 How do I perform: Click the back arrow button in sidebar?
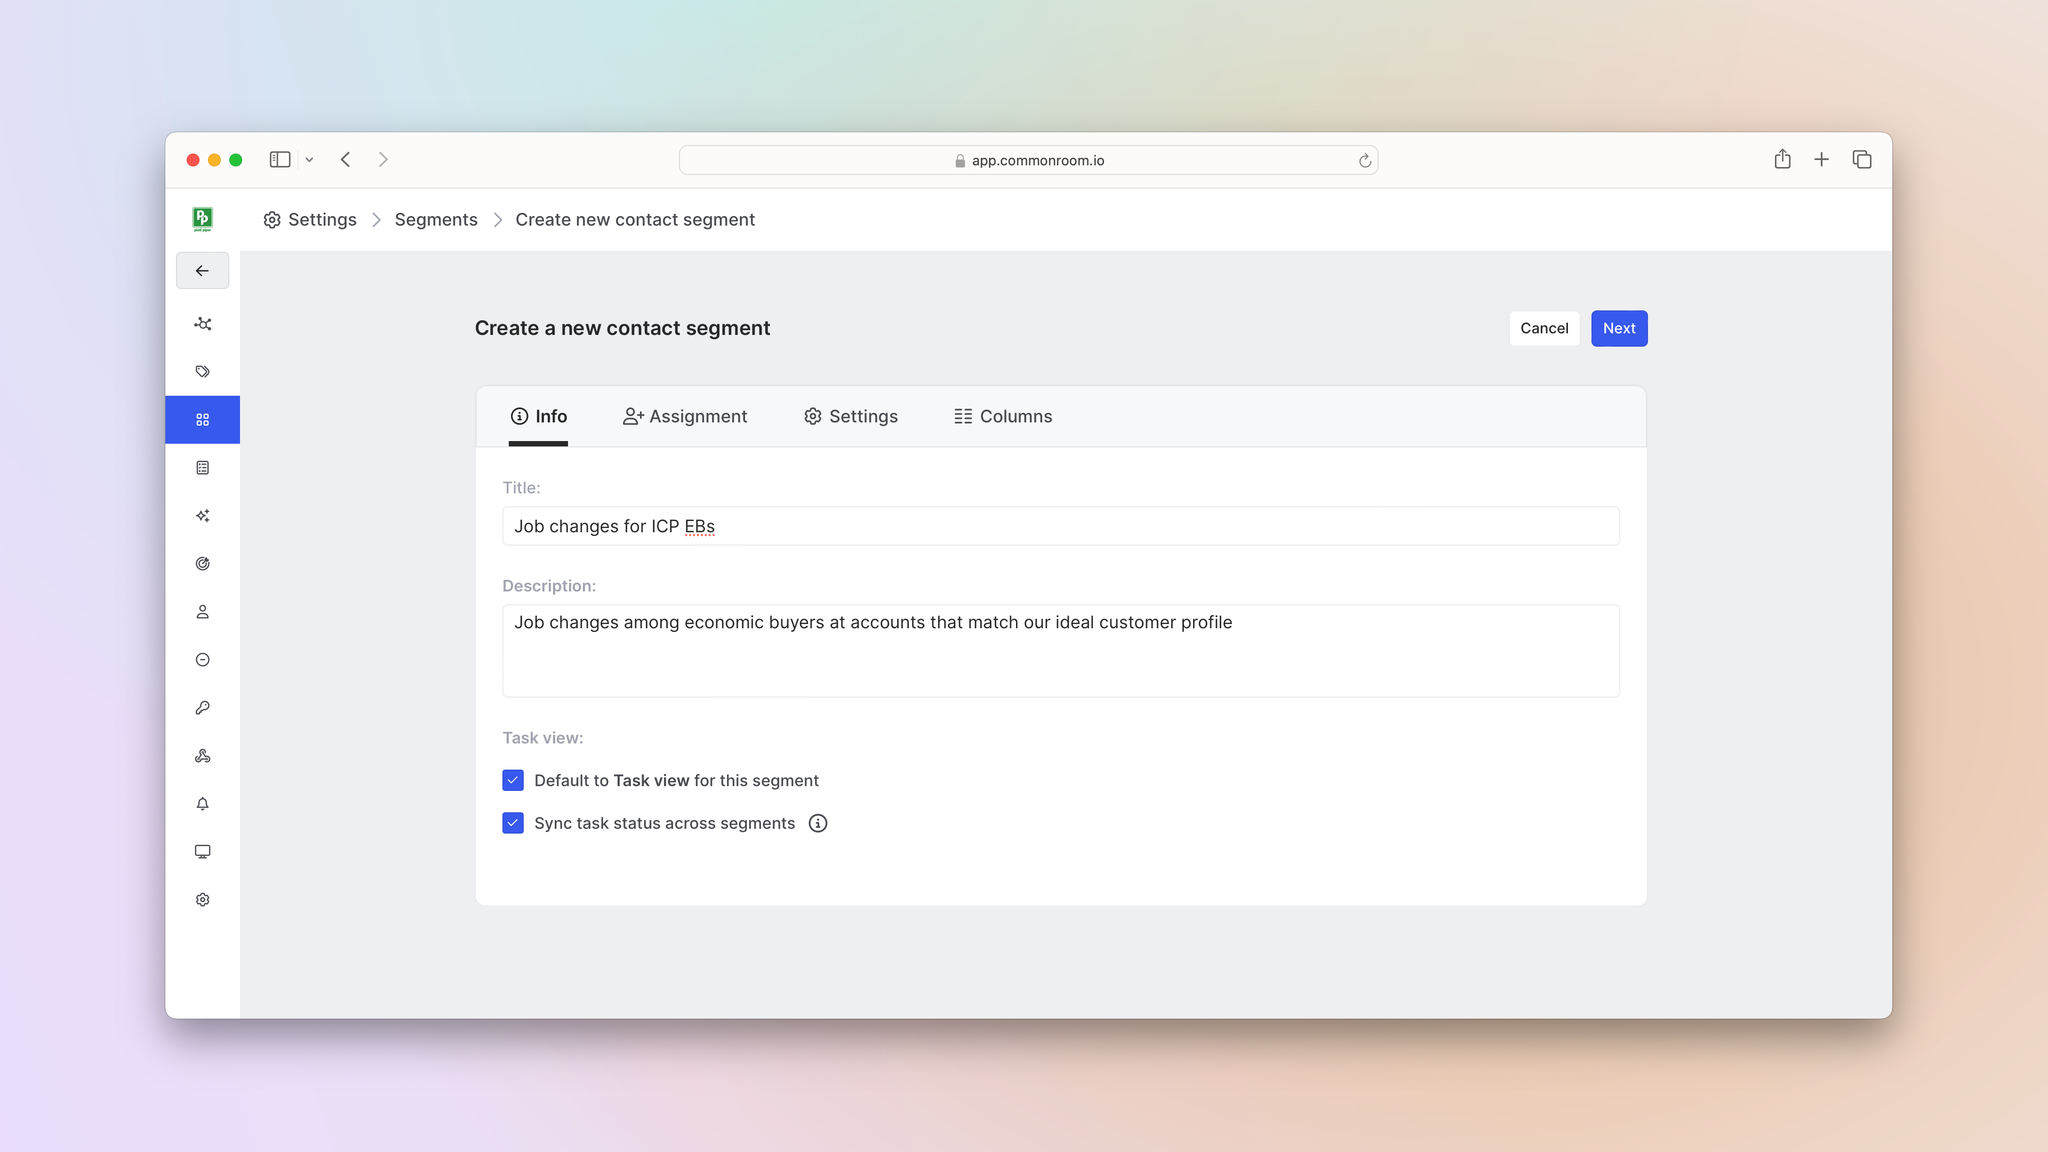coord(202,271)
